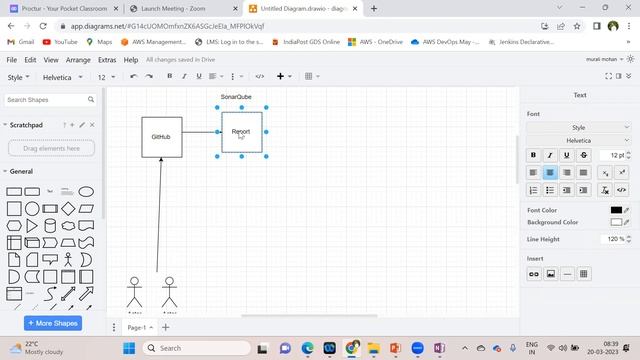Click the Undo arrow in toolbar

pos(133,76)
